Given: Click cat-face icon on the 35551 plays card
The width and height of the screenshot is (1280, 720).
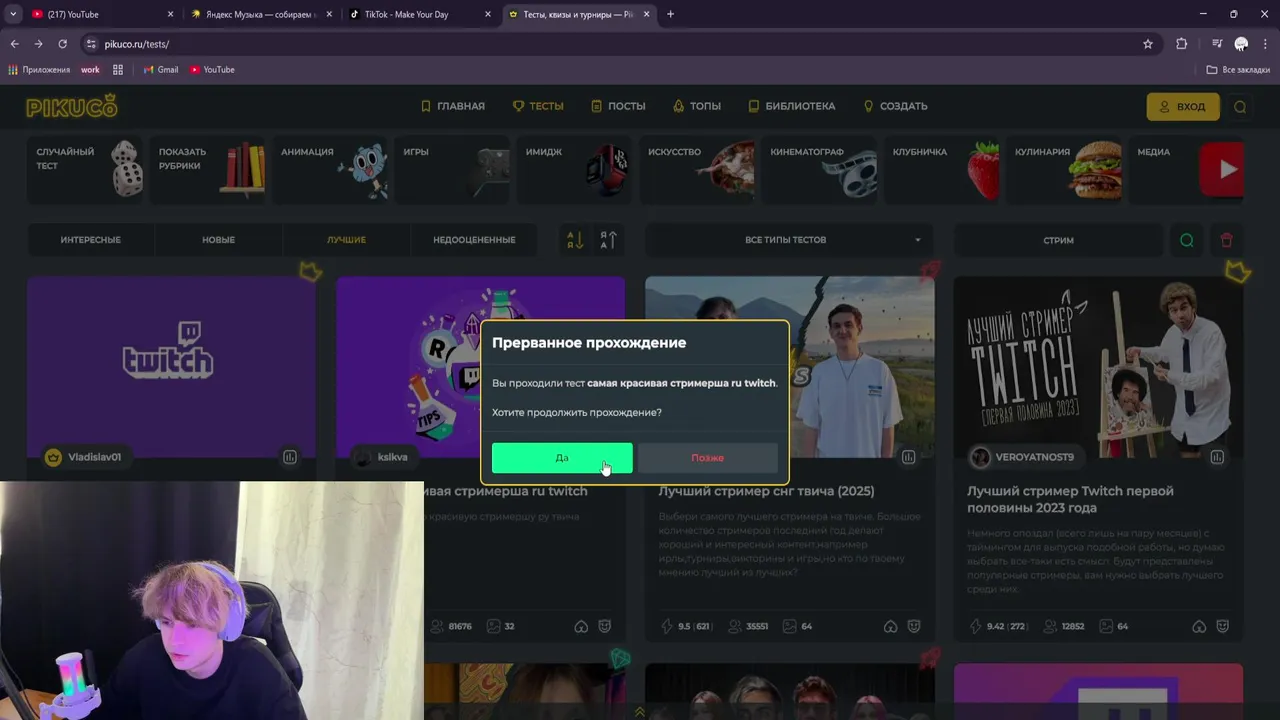Looking at the screenshot, I should pos(914,626).
